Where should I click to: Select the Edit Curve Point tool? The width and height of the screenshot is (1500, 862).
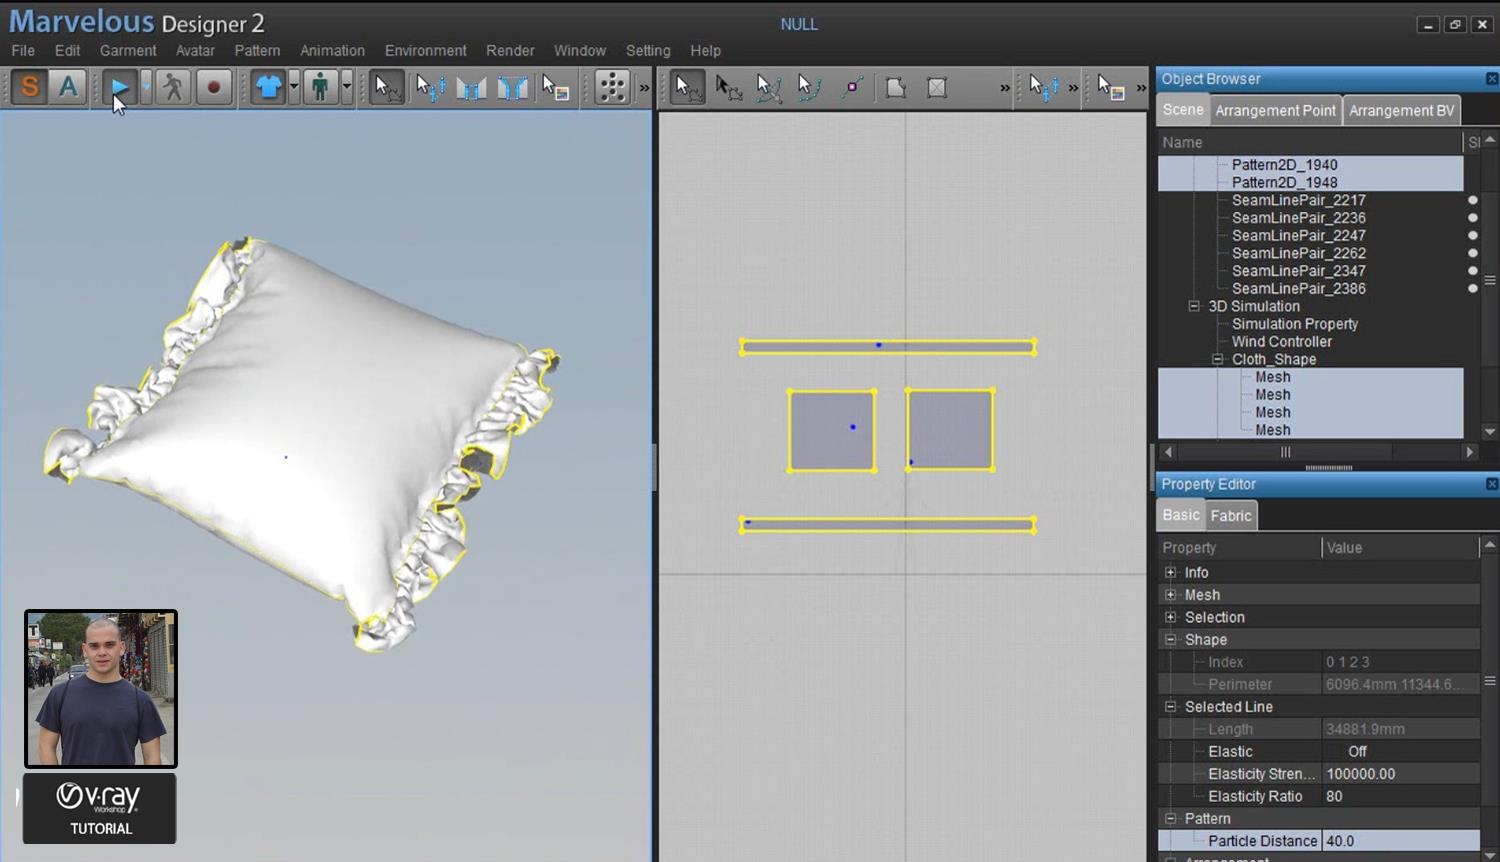[809, 88]
